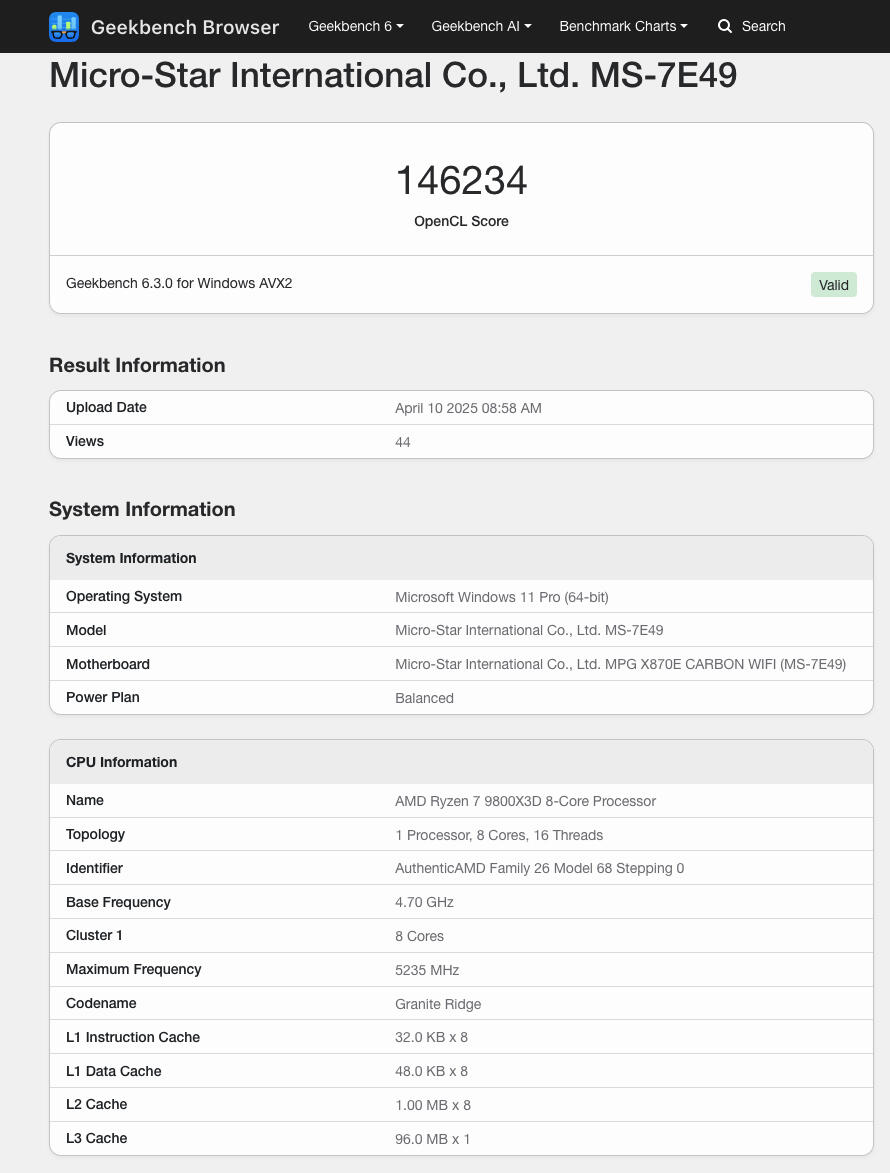Image resolution: width=890 pixels, height=1173 pixels.
Task: Click the Identifier row label
Action: coord(94,869)
